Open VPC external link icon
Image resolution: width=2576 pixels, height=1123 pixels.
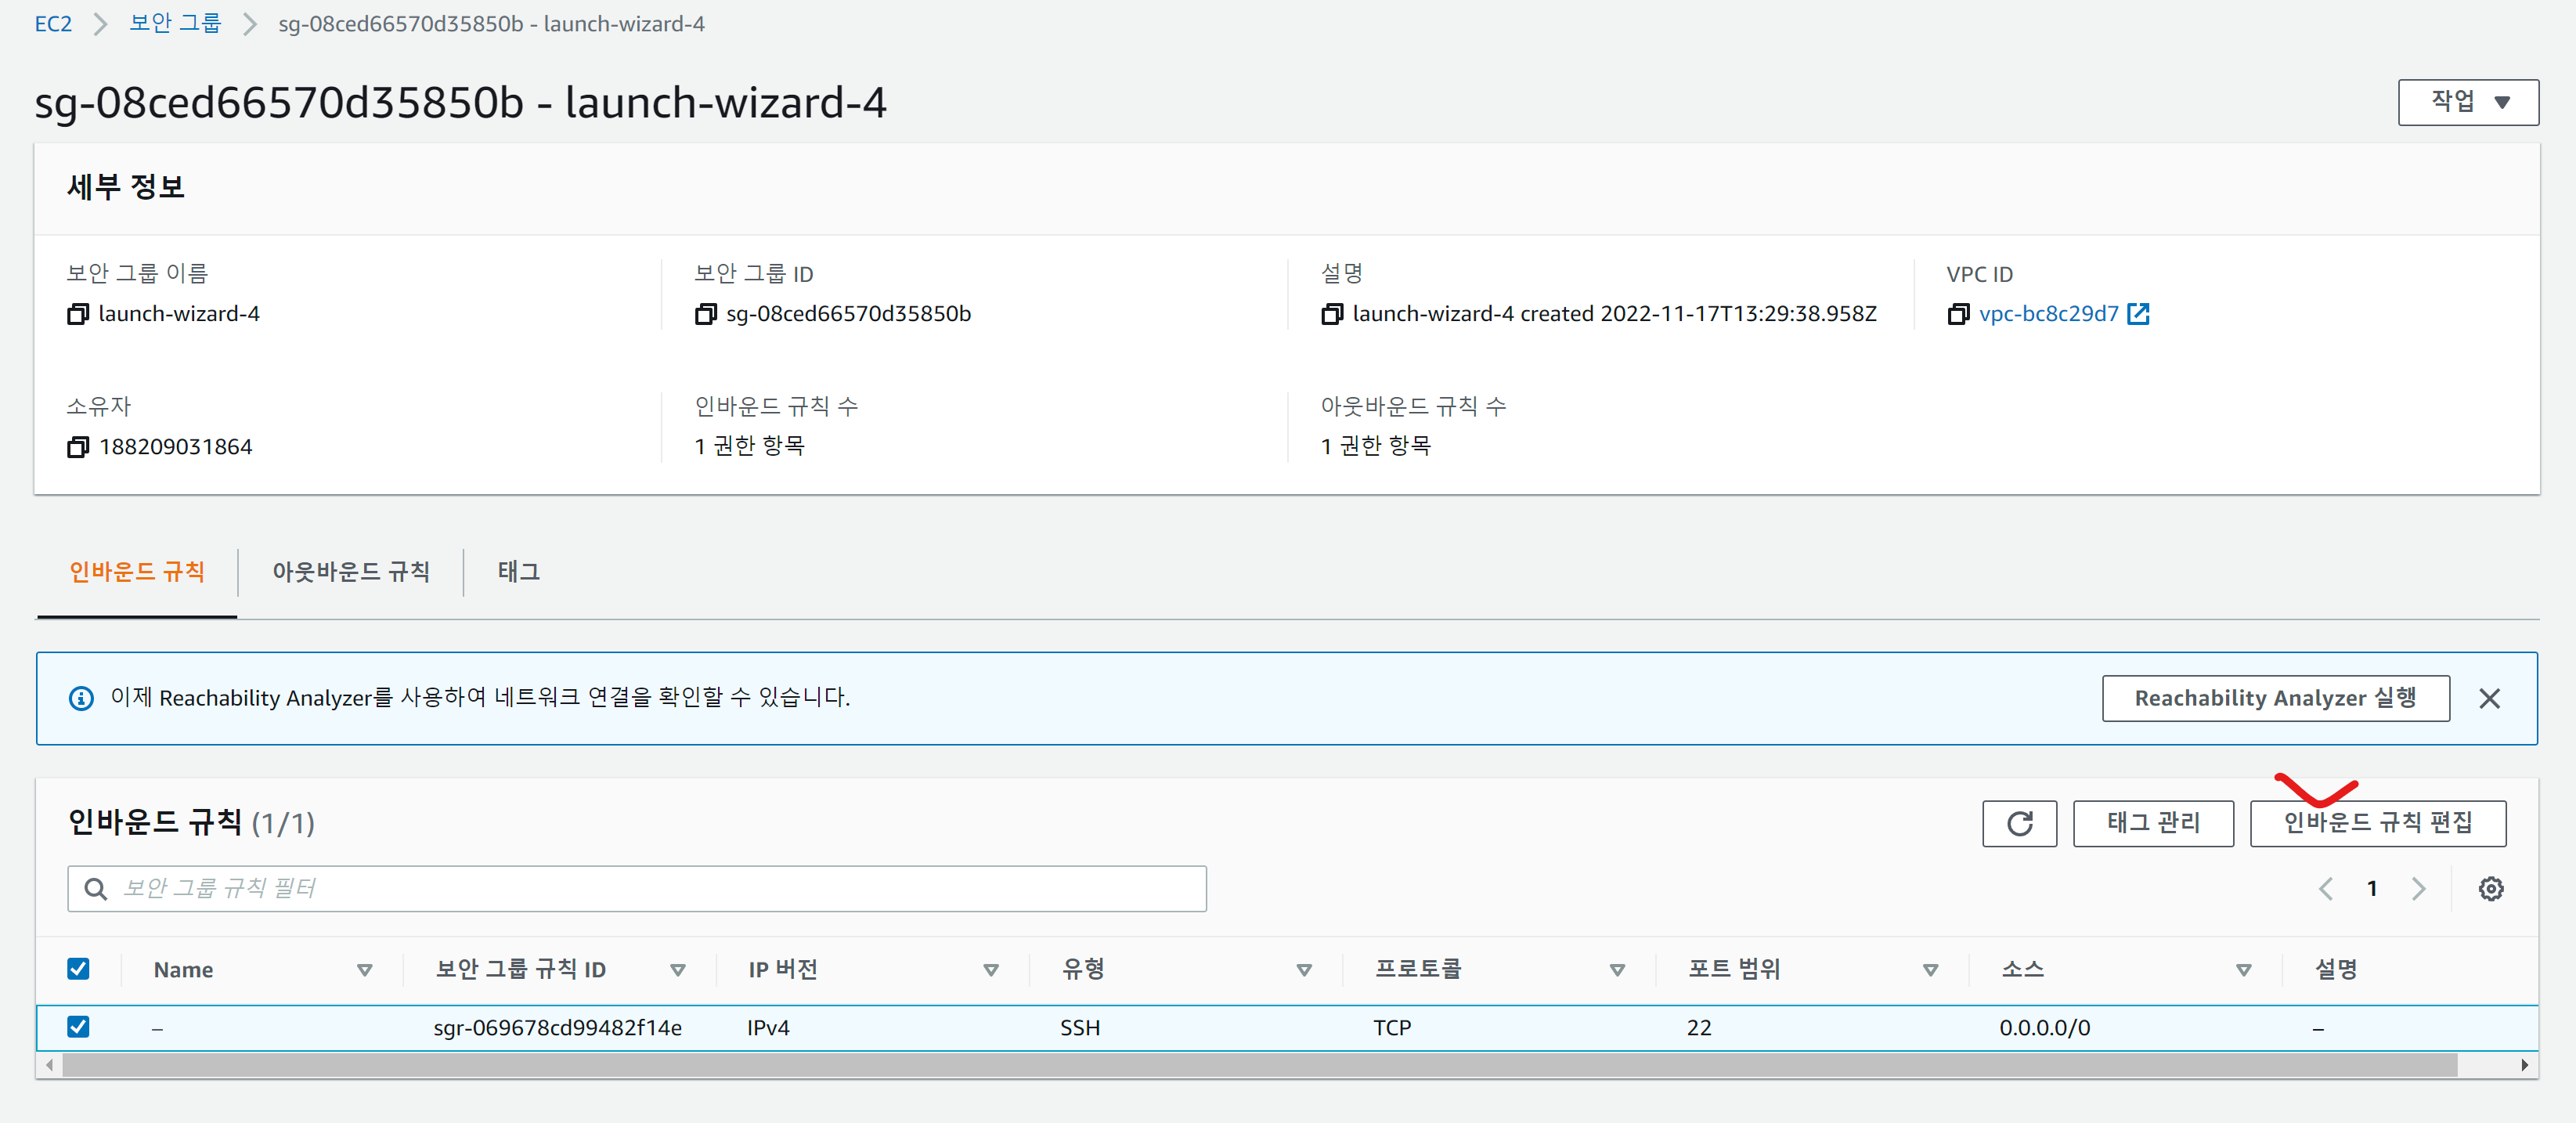click(2138, 314)
